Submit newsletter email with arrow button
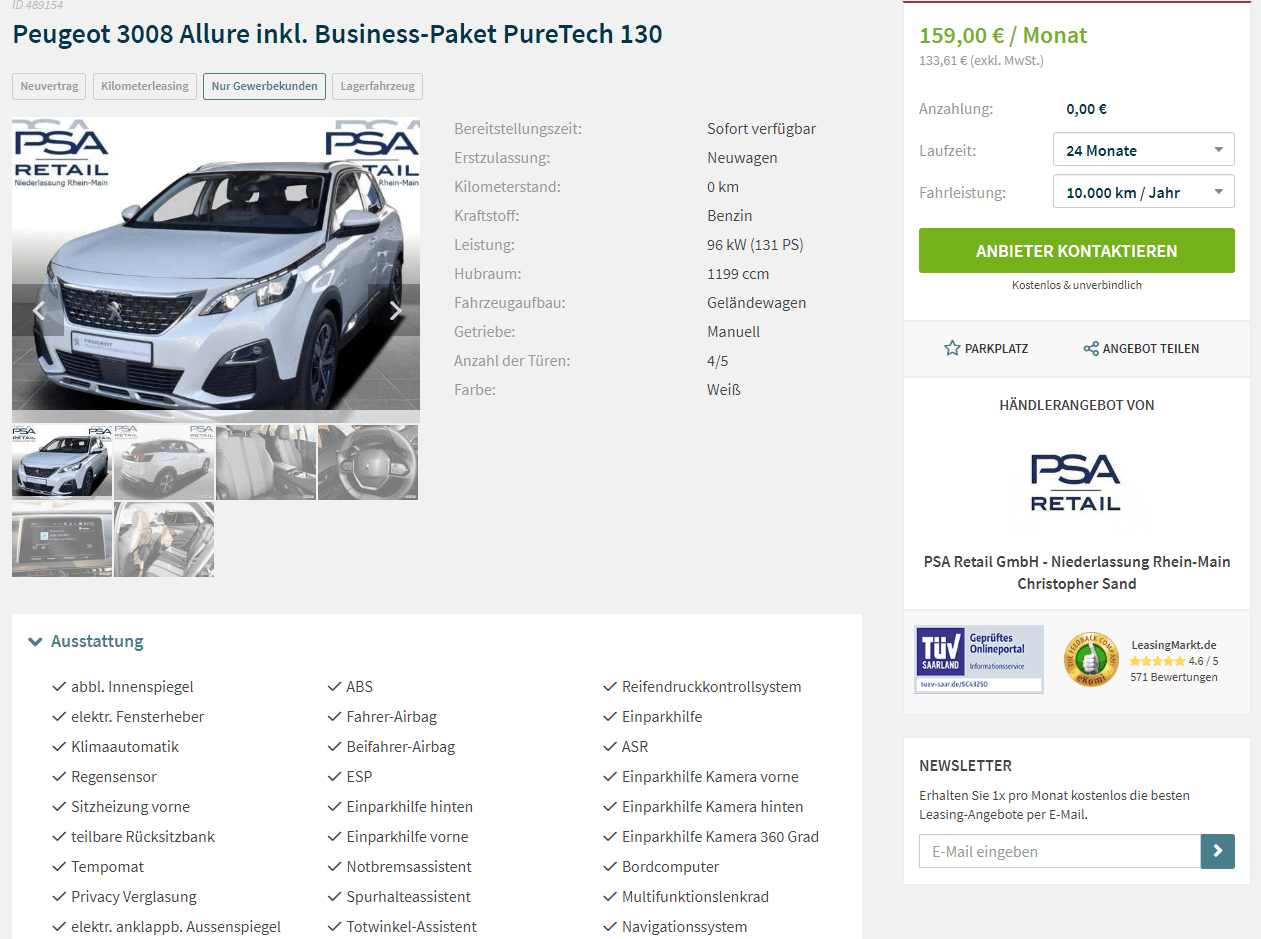The image size is (1261, 939). [x=1218, y=851]
